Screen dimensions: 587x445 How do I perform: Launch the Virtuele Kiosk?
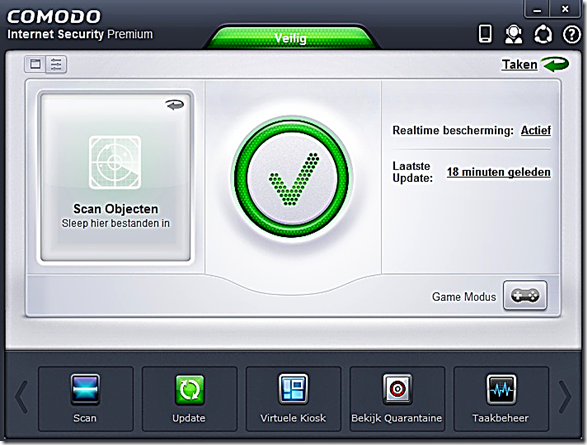[293, 399]
